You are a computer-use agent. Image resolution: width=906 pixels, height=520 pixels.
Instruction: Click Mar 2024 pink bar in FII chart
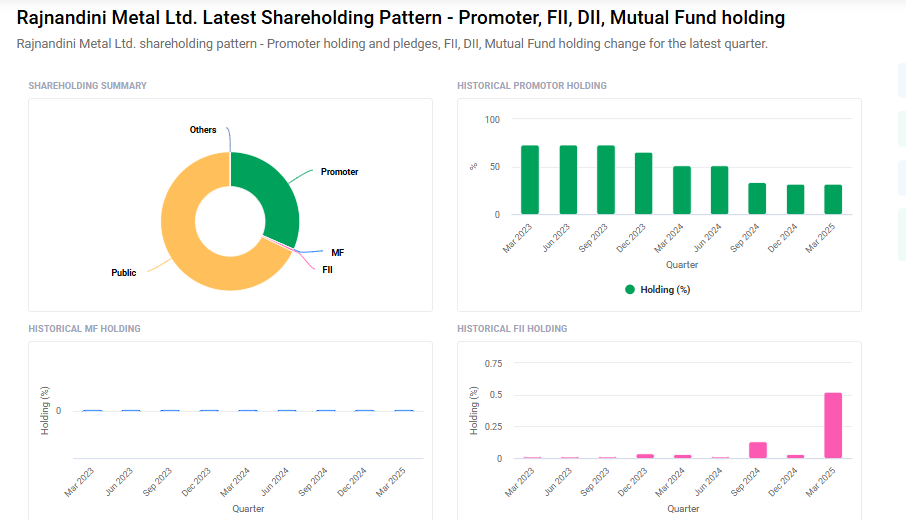point(682,456)
